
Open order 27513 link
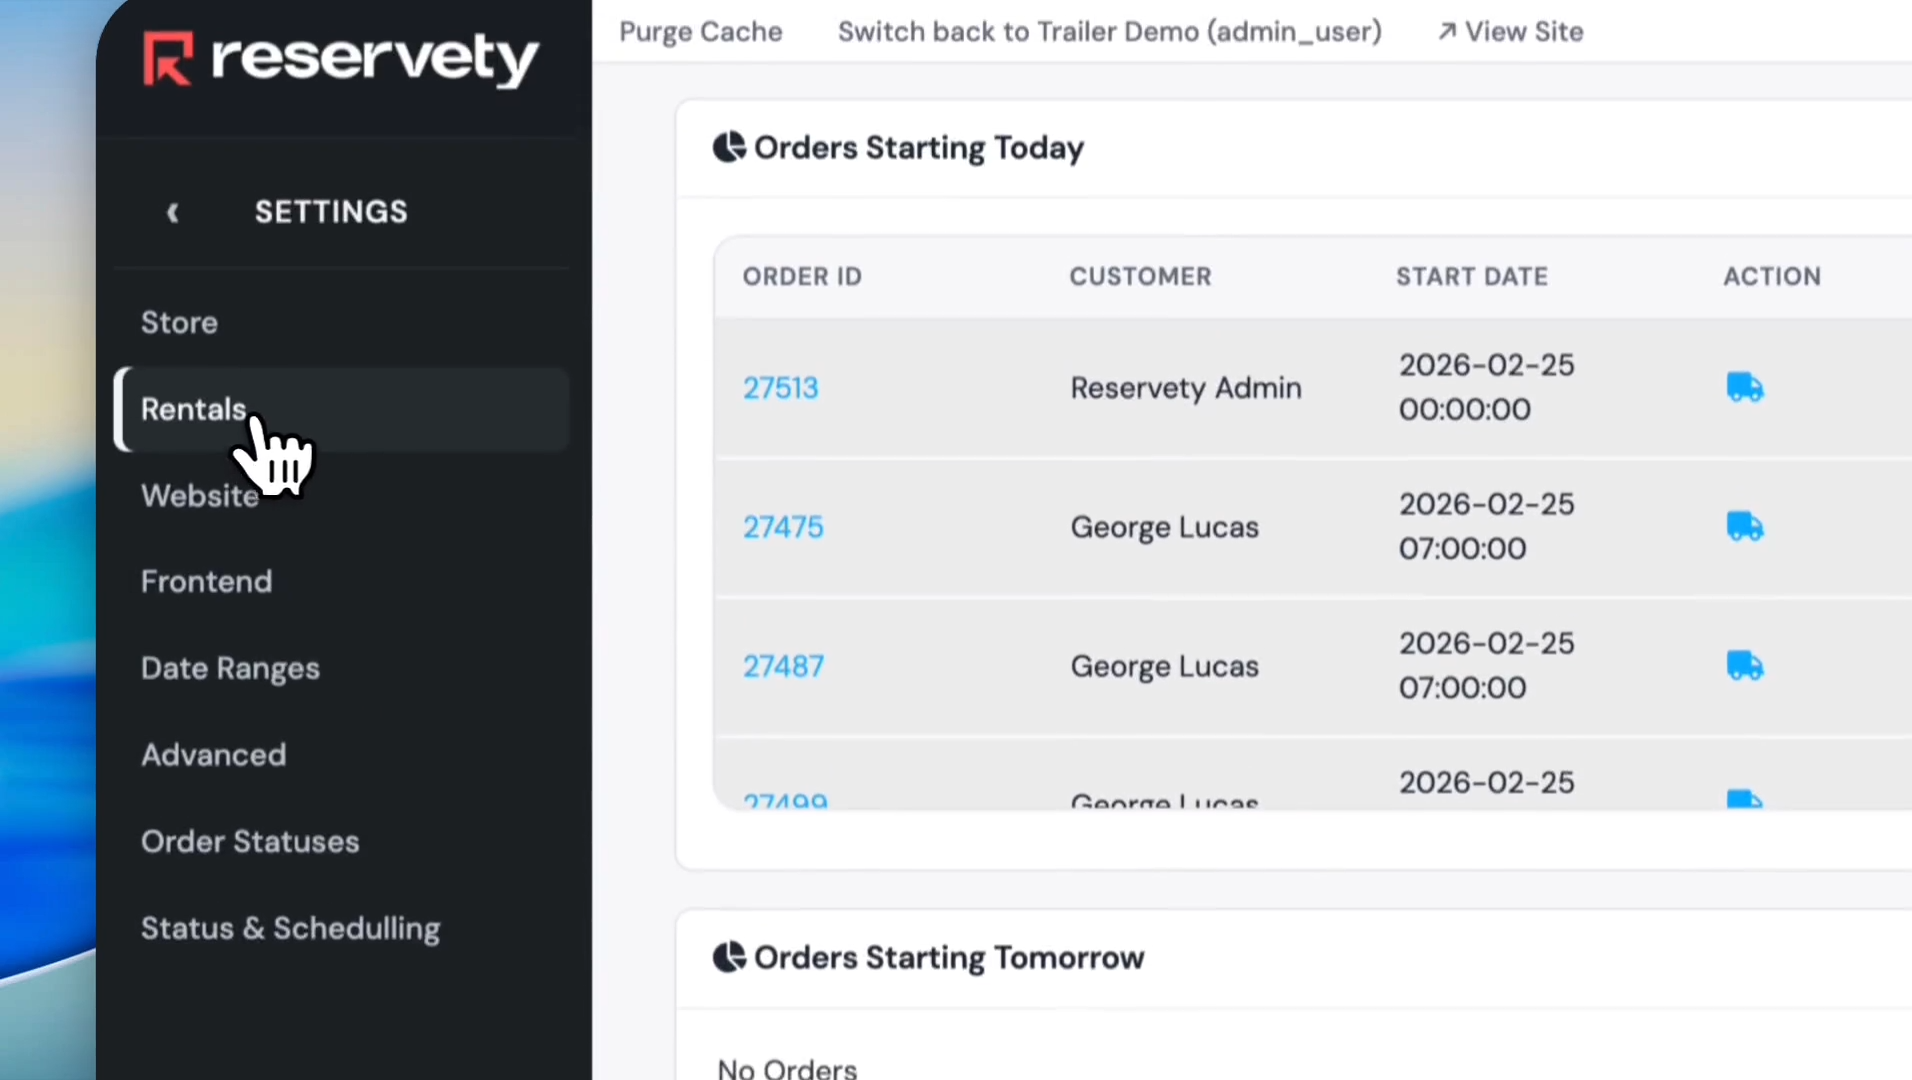[780, 388]
